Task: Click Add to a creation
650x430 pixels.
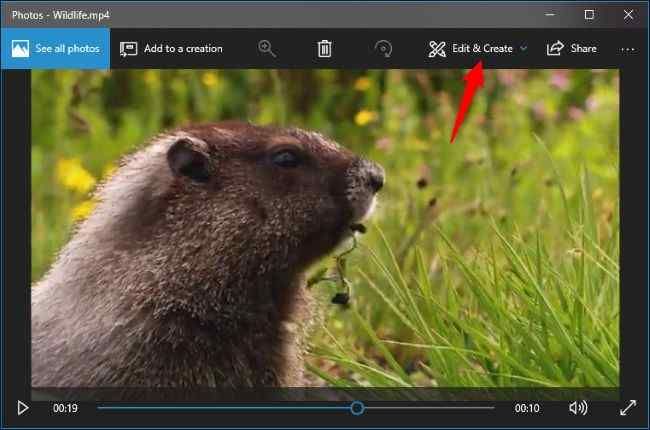Action: [x=171, y=48]
